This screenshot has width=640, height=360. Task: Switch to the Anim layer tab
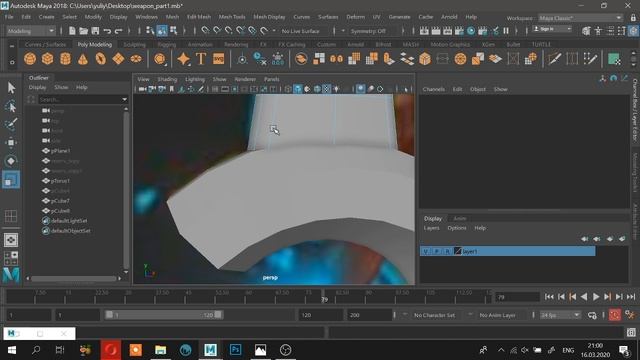coord(460,218)
